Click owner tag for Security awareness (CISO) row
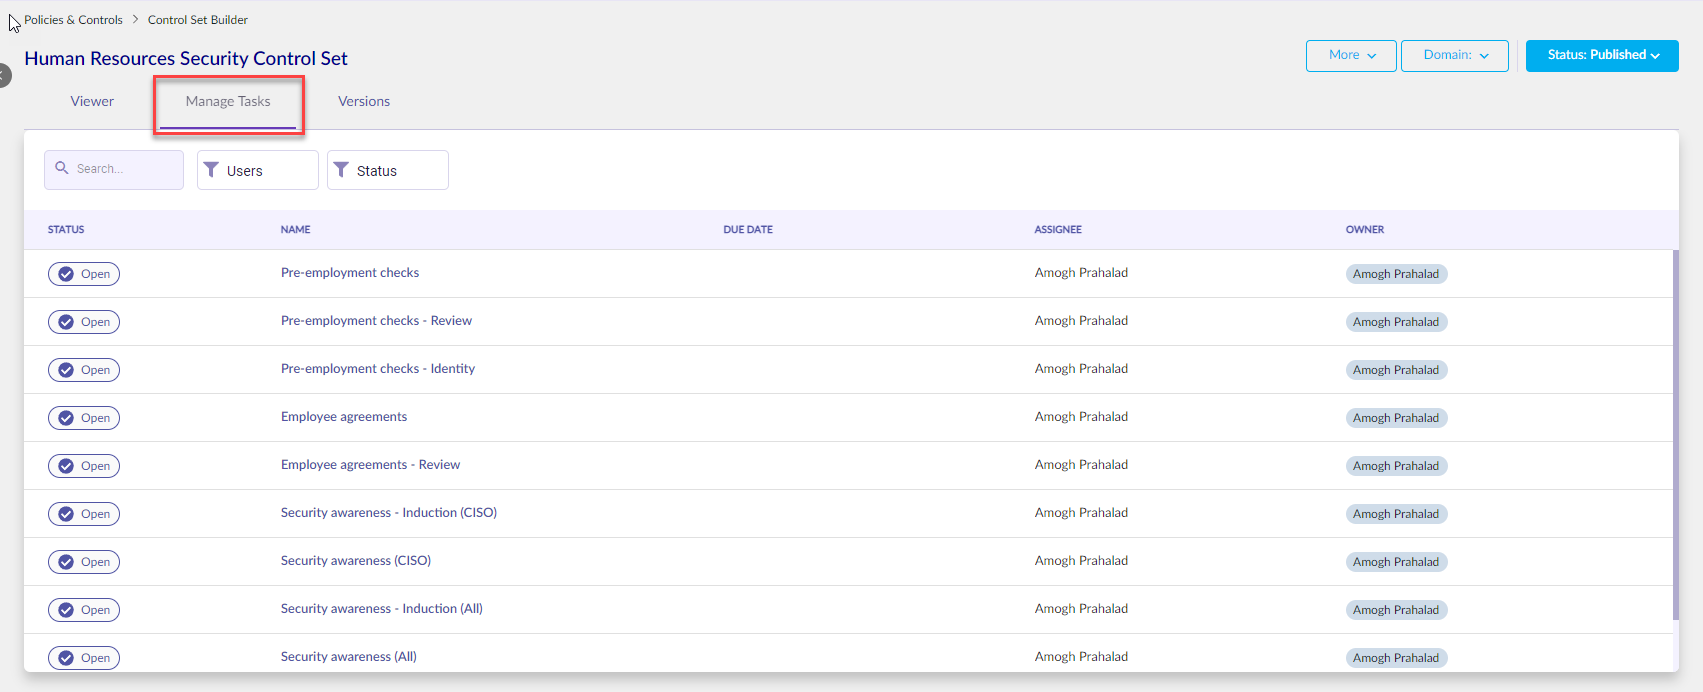This screenshot has width=1703, height=692. point(1396,562)
